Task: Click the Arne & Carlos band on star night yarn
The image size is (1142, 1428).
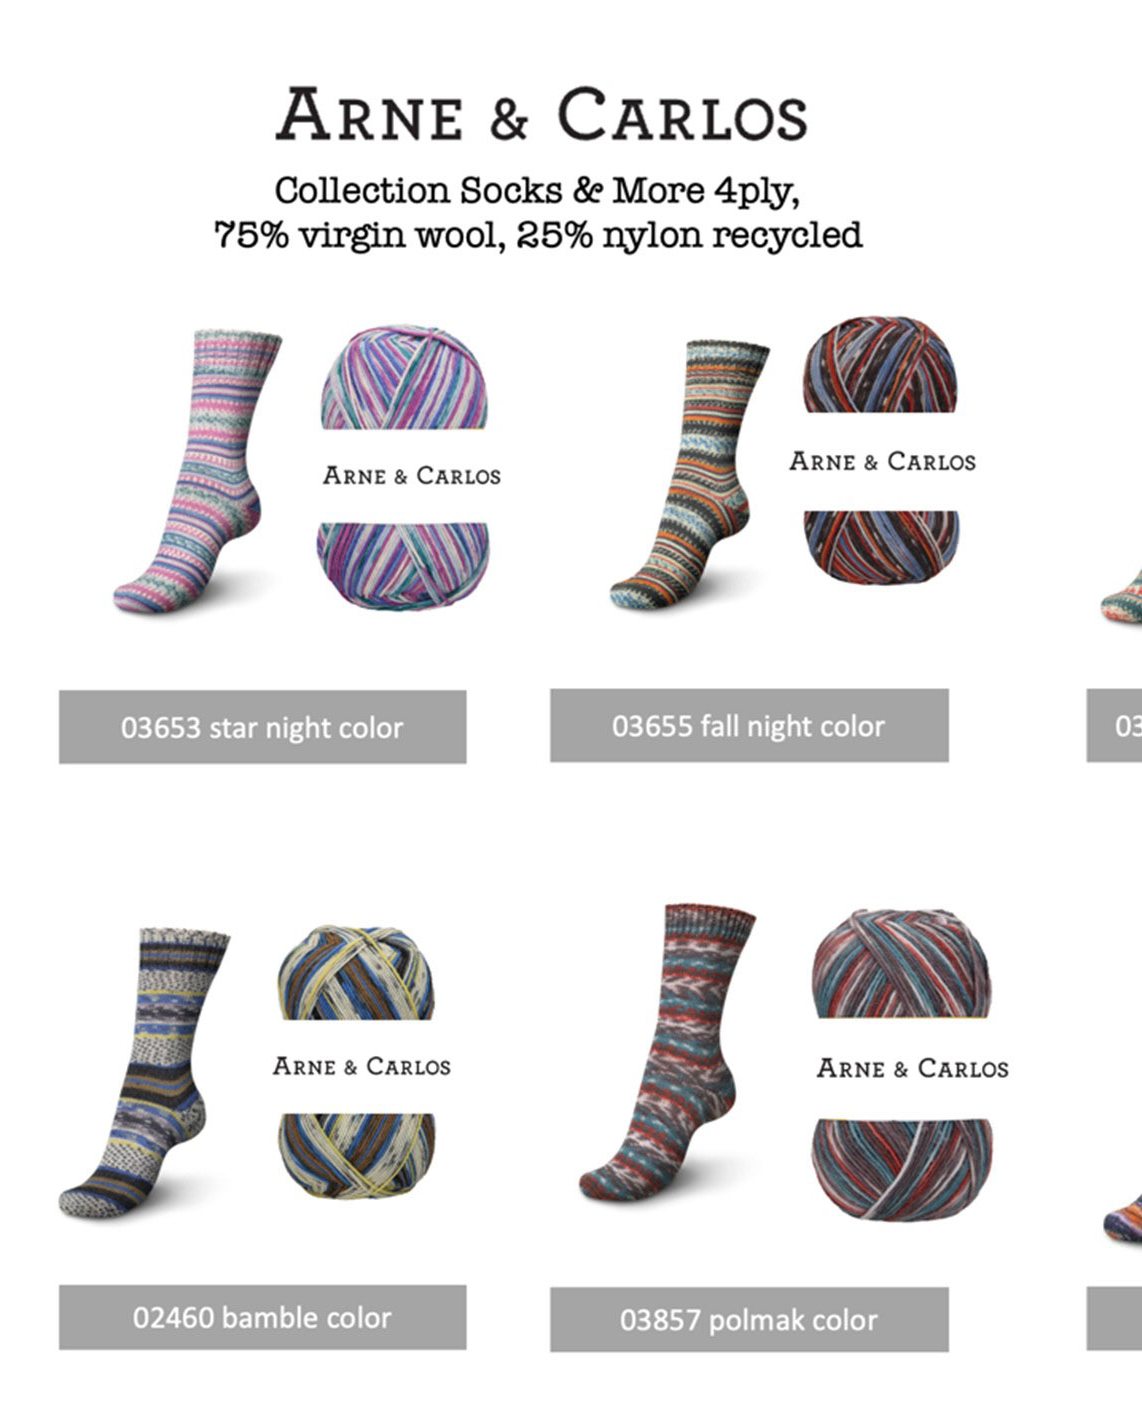Action: click(411, 475)
